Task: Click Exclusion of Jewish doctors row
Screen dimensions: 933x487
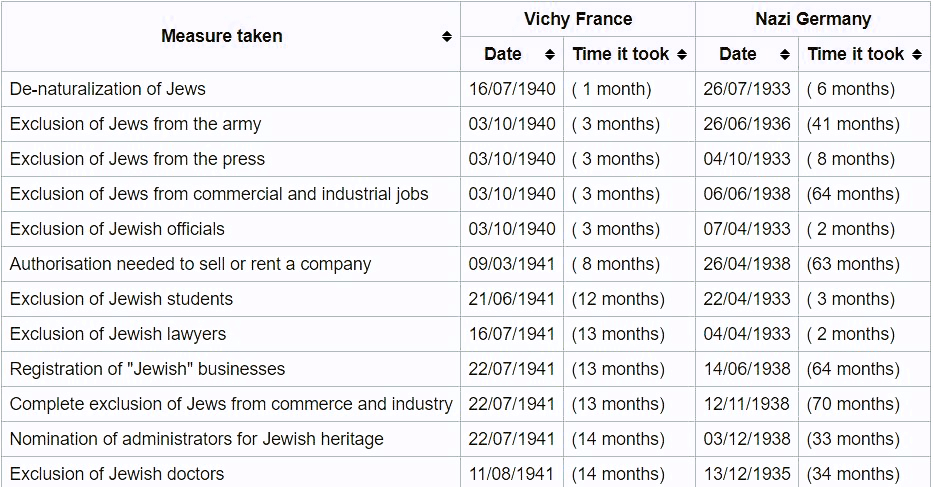Action: [117, 474]
